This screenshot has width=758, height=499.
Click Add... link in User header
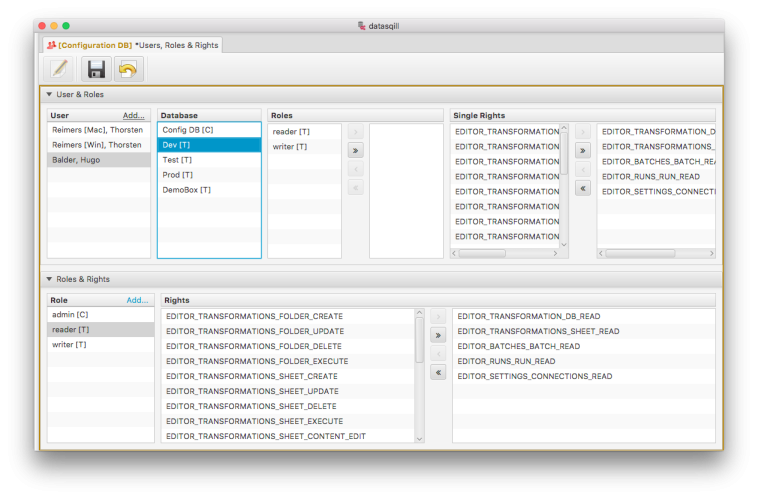(x=133, y=115)
